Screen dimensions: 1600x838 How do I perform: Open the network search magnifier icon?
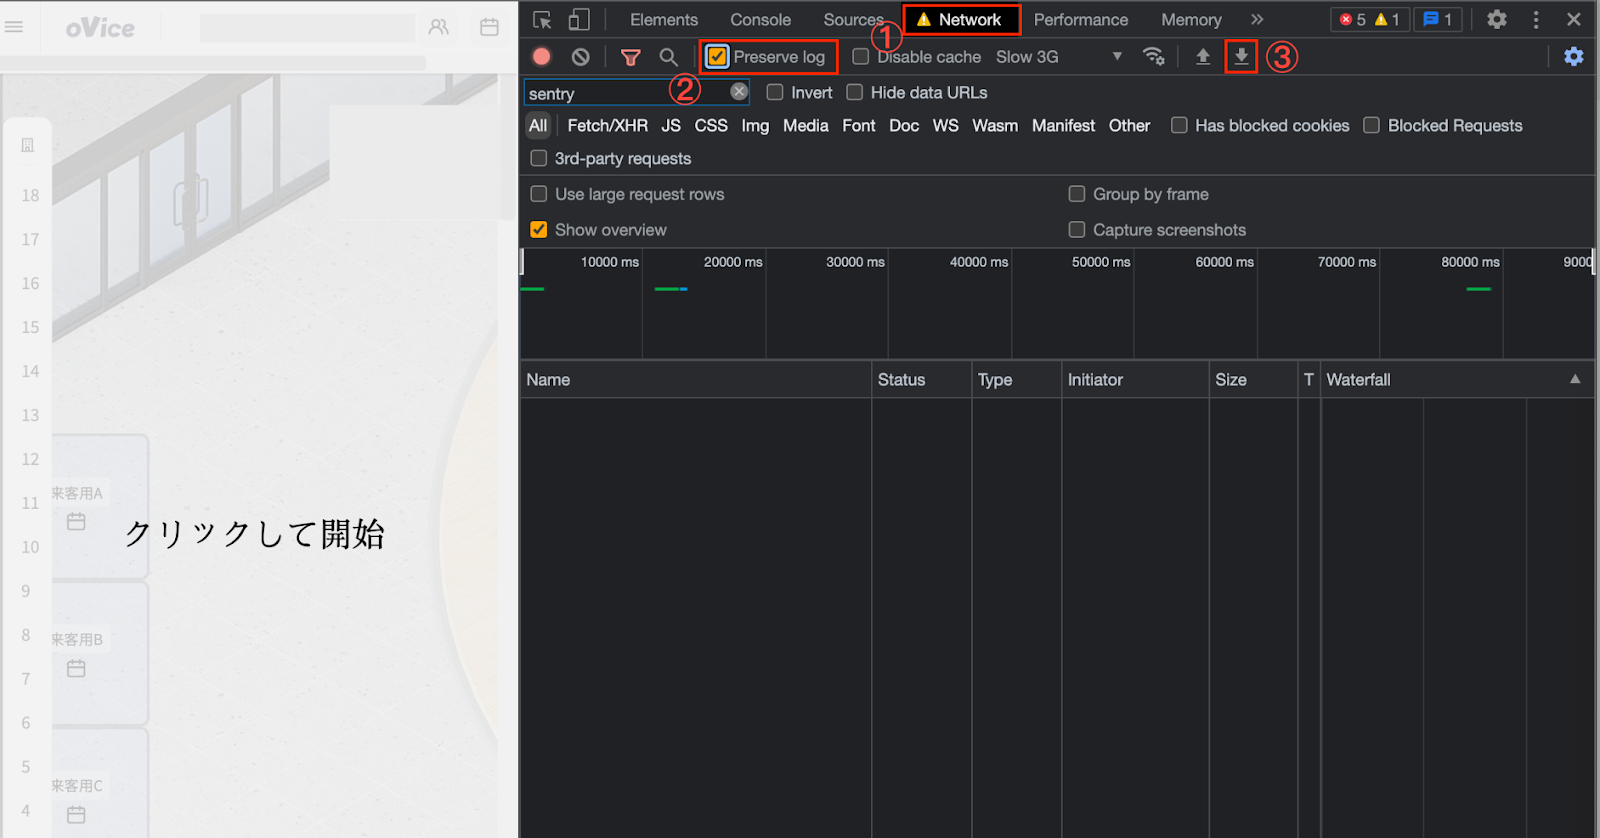click(x=668, y=57)
